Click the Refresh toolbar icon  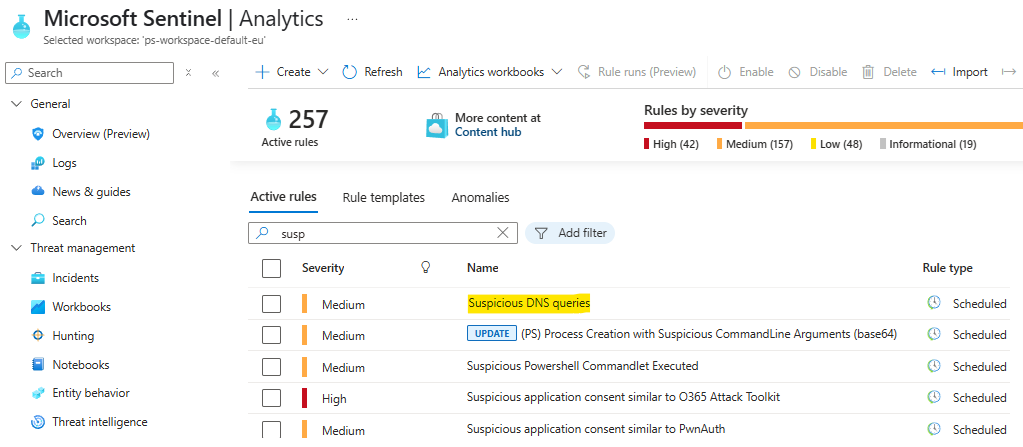(x=350, y=72)
